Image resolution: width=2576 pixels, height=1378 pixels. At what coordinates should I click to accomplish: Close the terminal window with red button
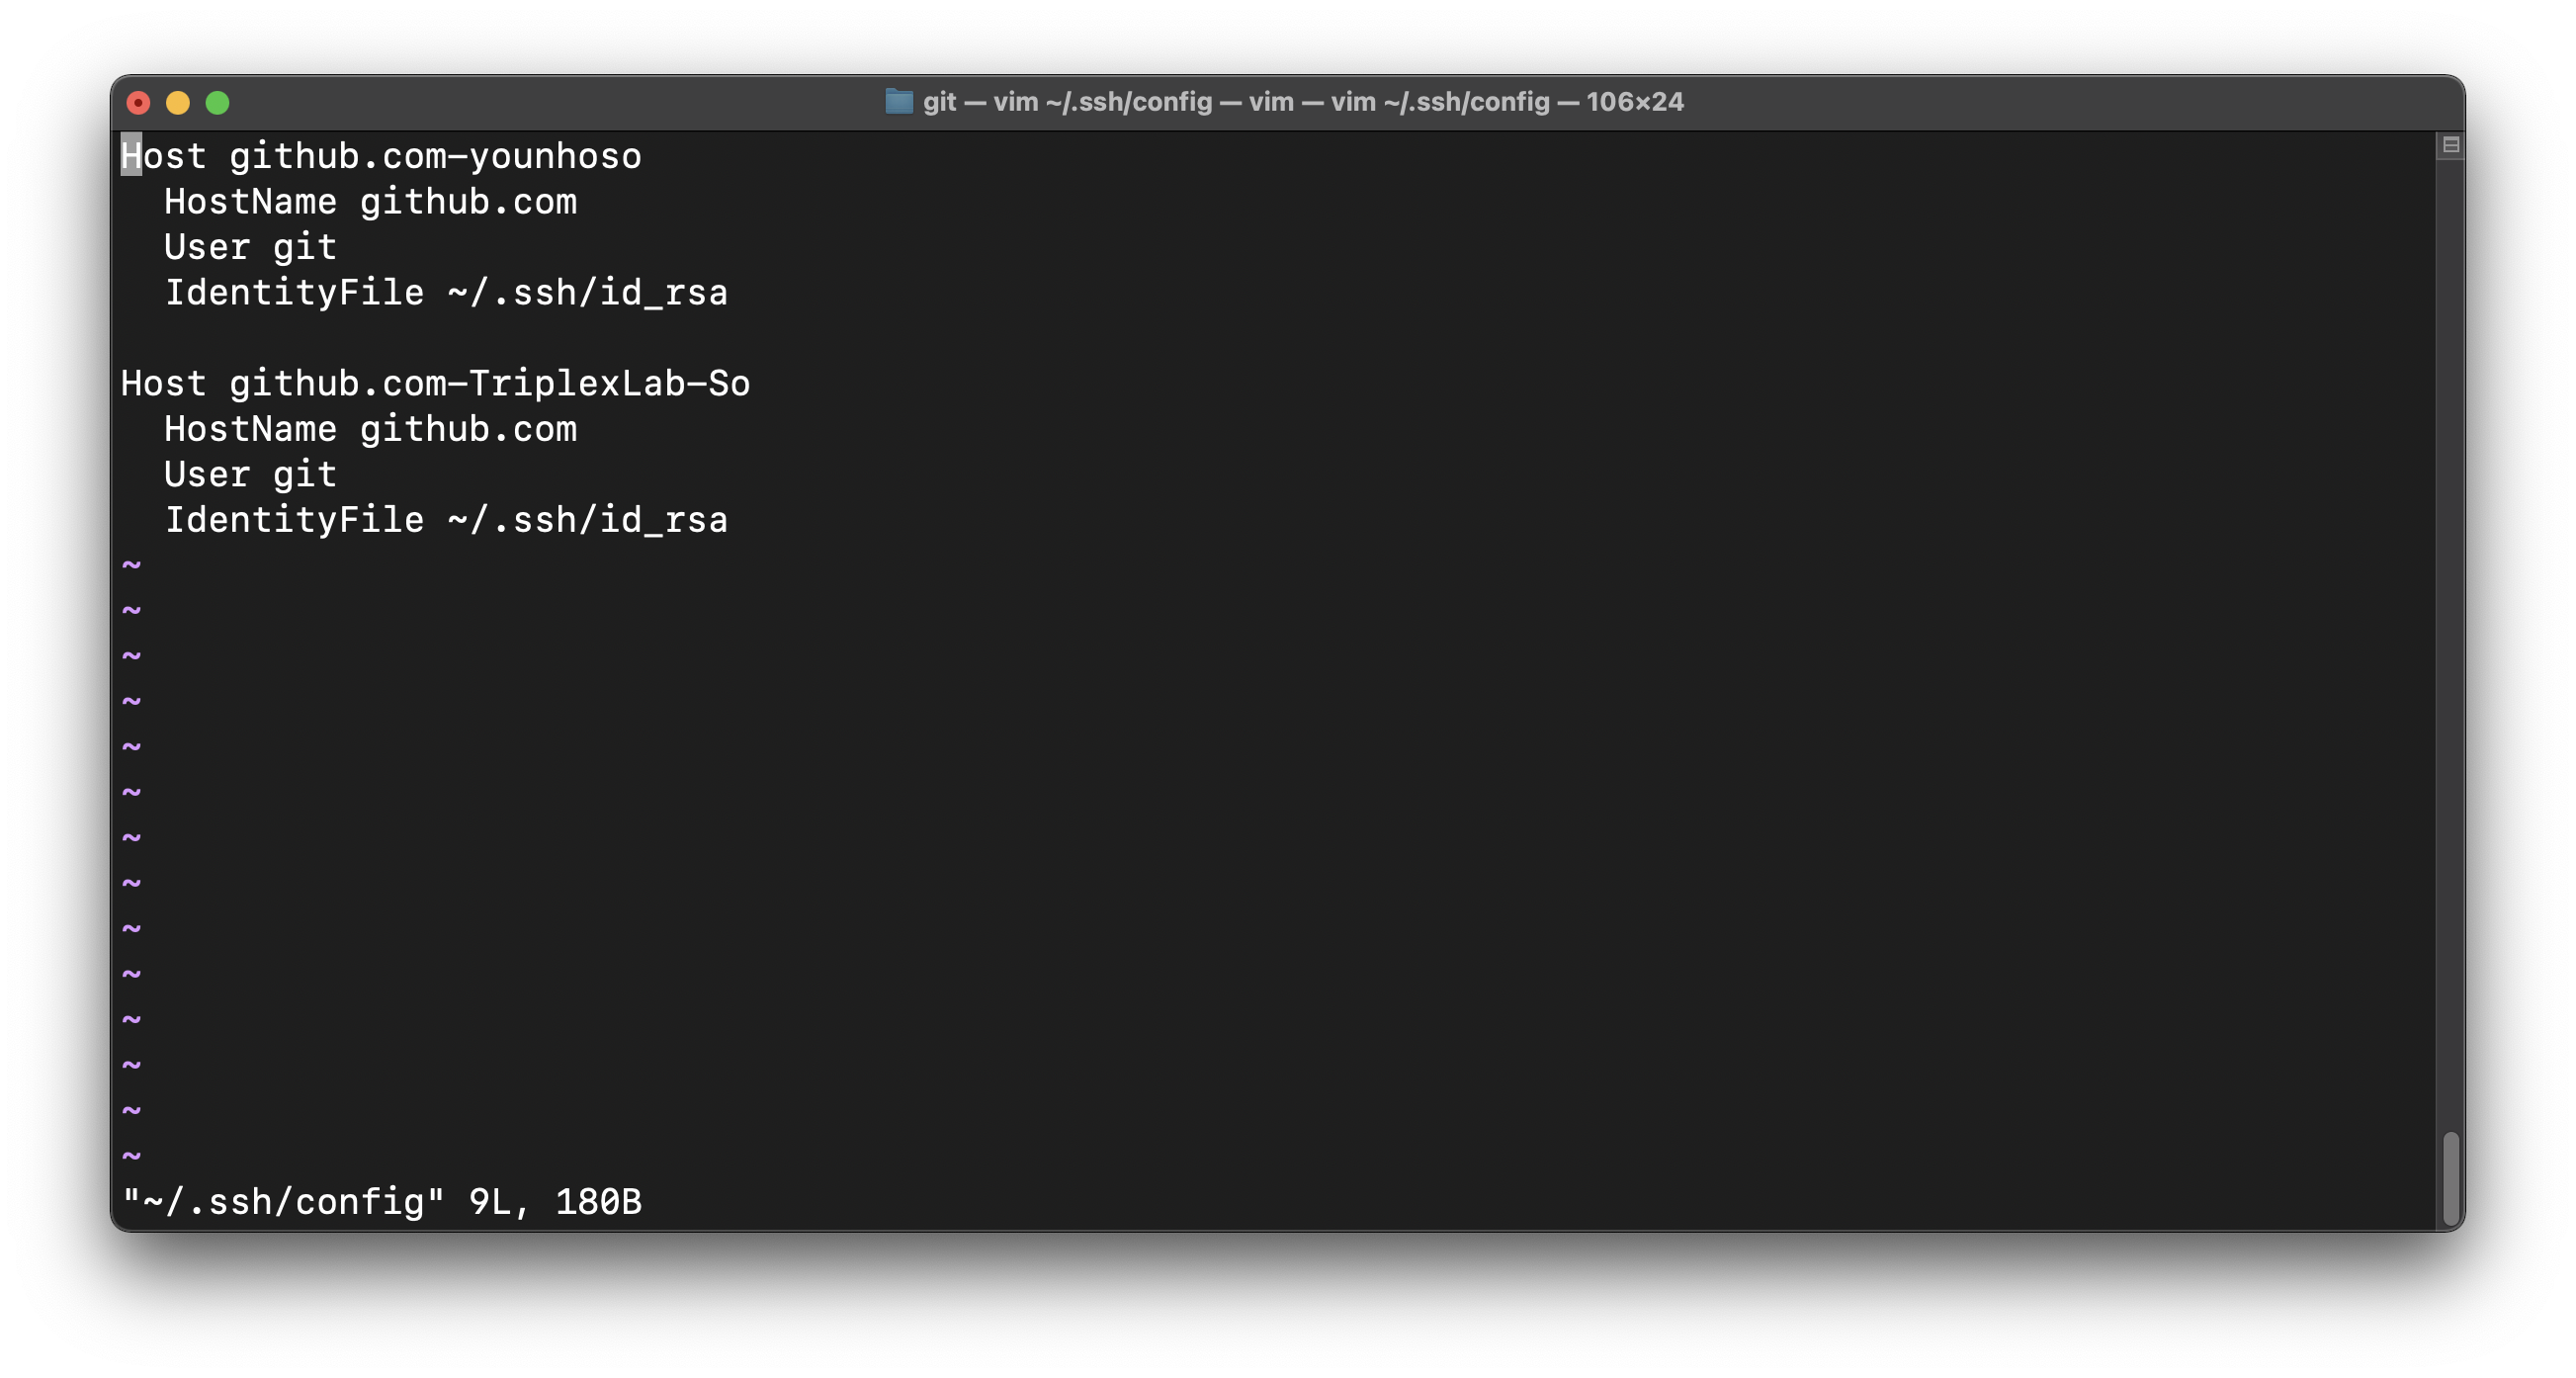[138, 103]
